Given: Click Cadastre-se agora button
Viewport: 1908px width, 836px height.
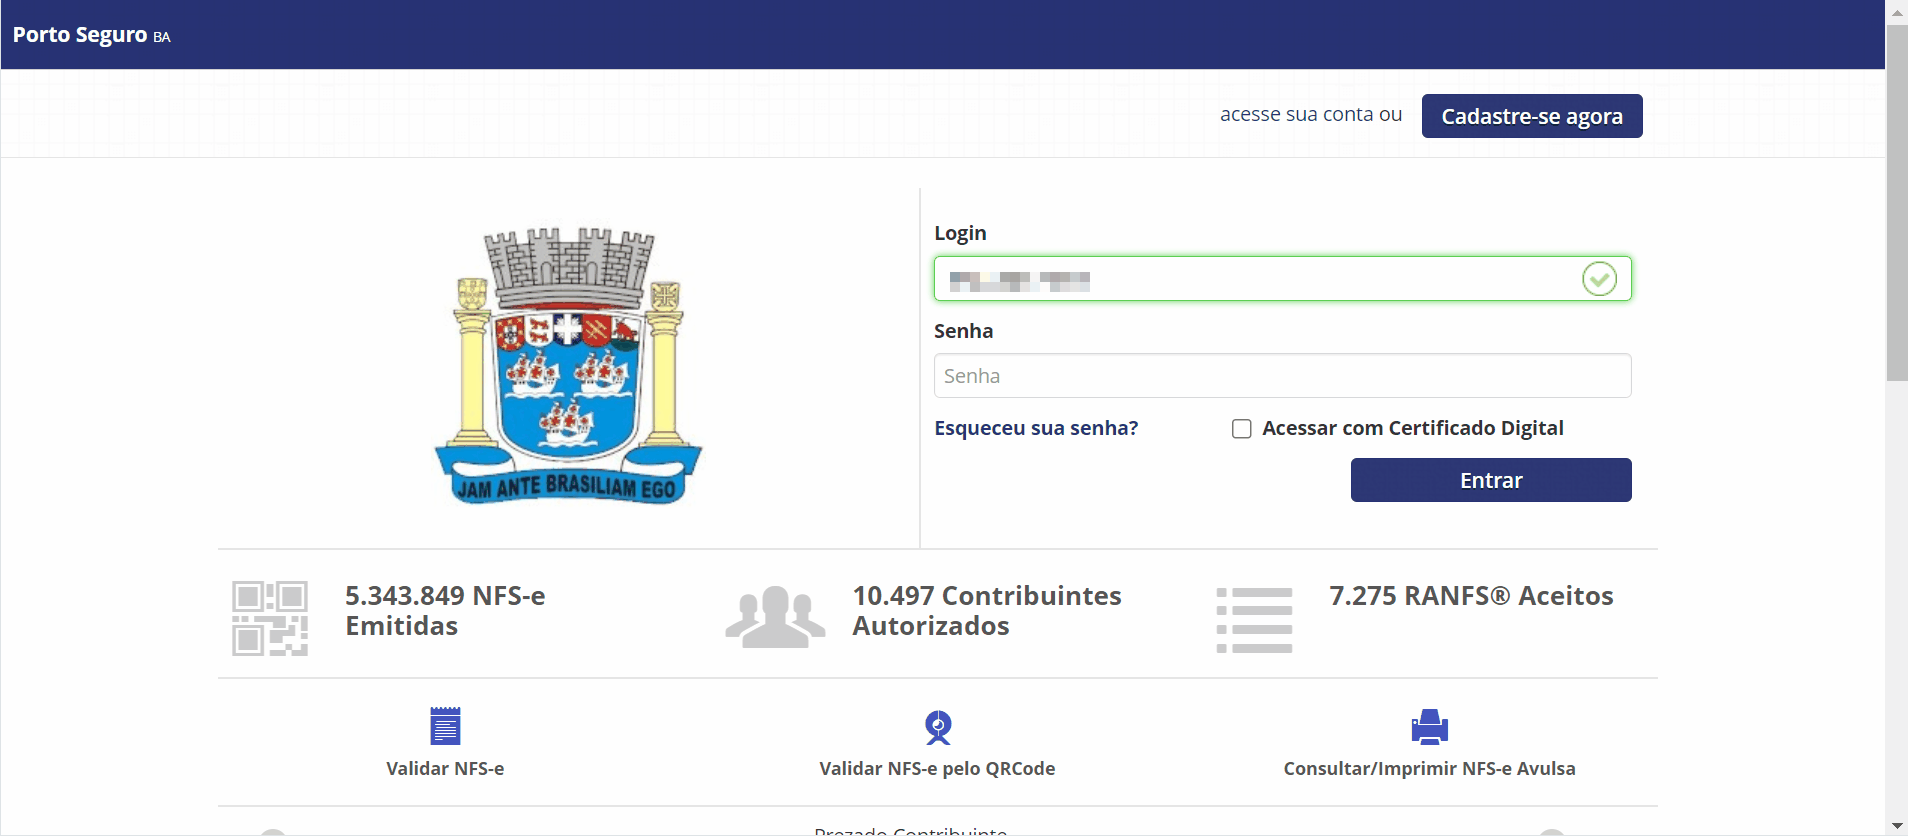Looking at the screenshot, I should (x=1532, y=116).
